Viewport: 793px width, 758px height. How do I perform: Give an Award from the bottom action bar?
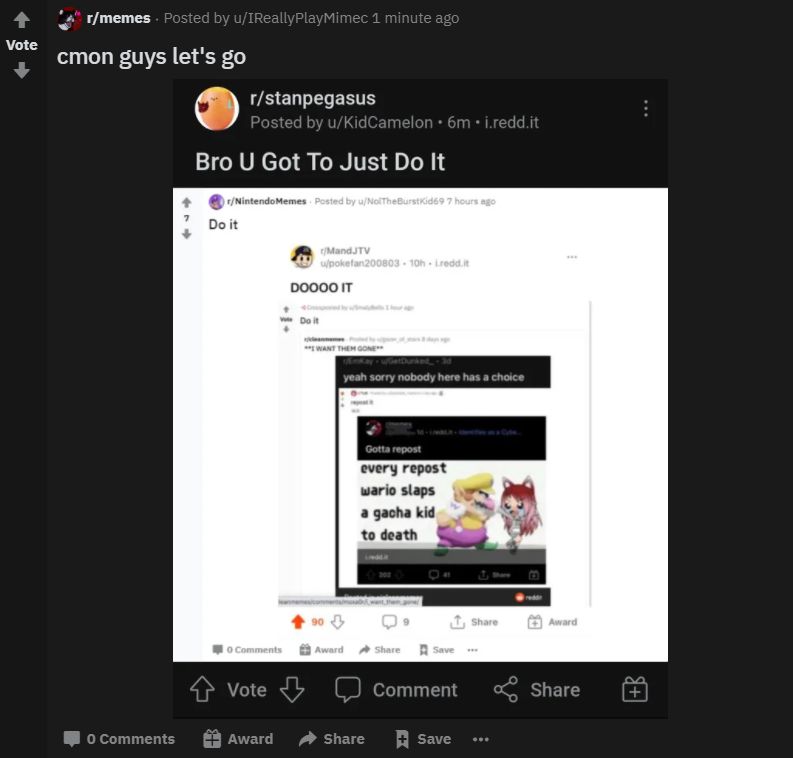coord(238,739)
